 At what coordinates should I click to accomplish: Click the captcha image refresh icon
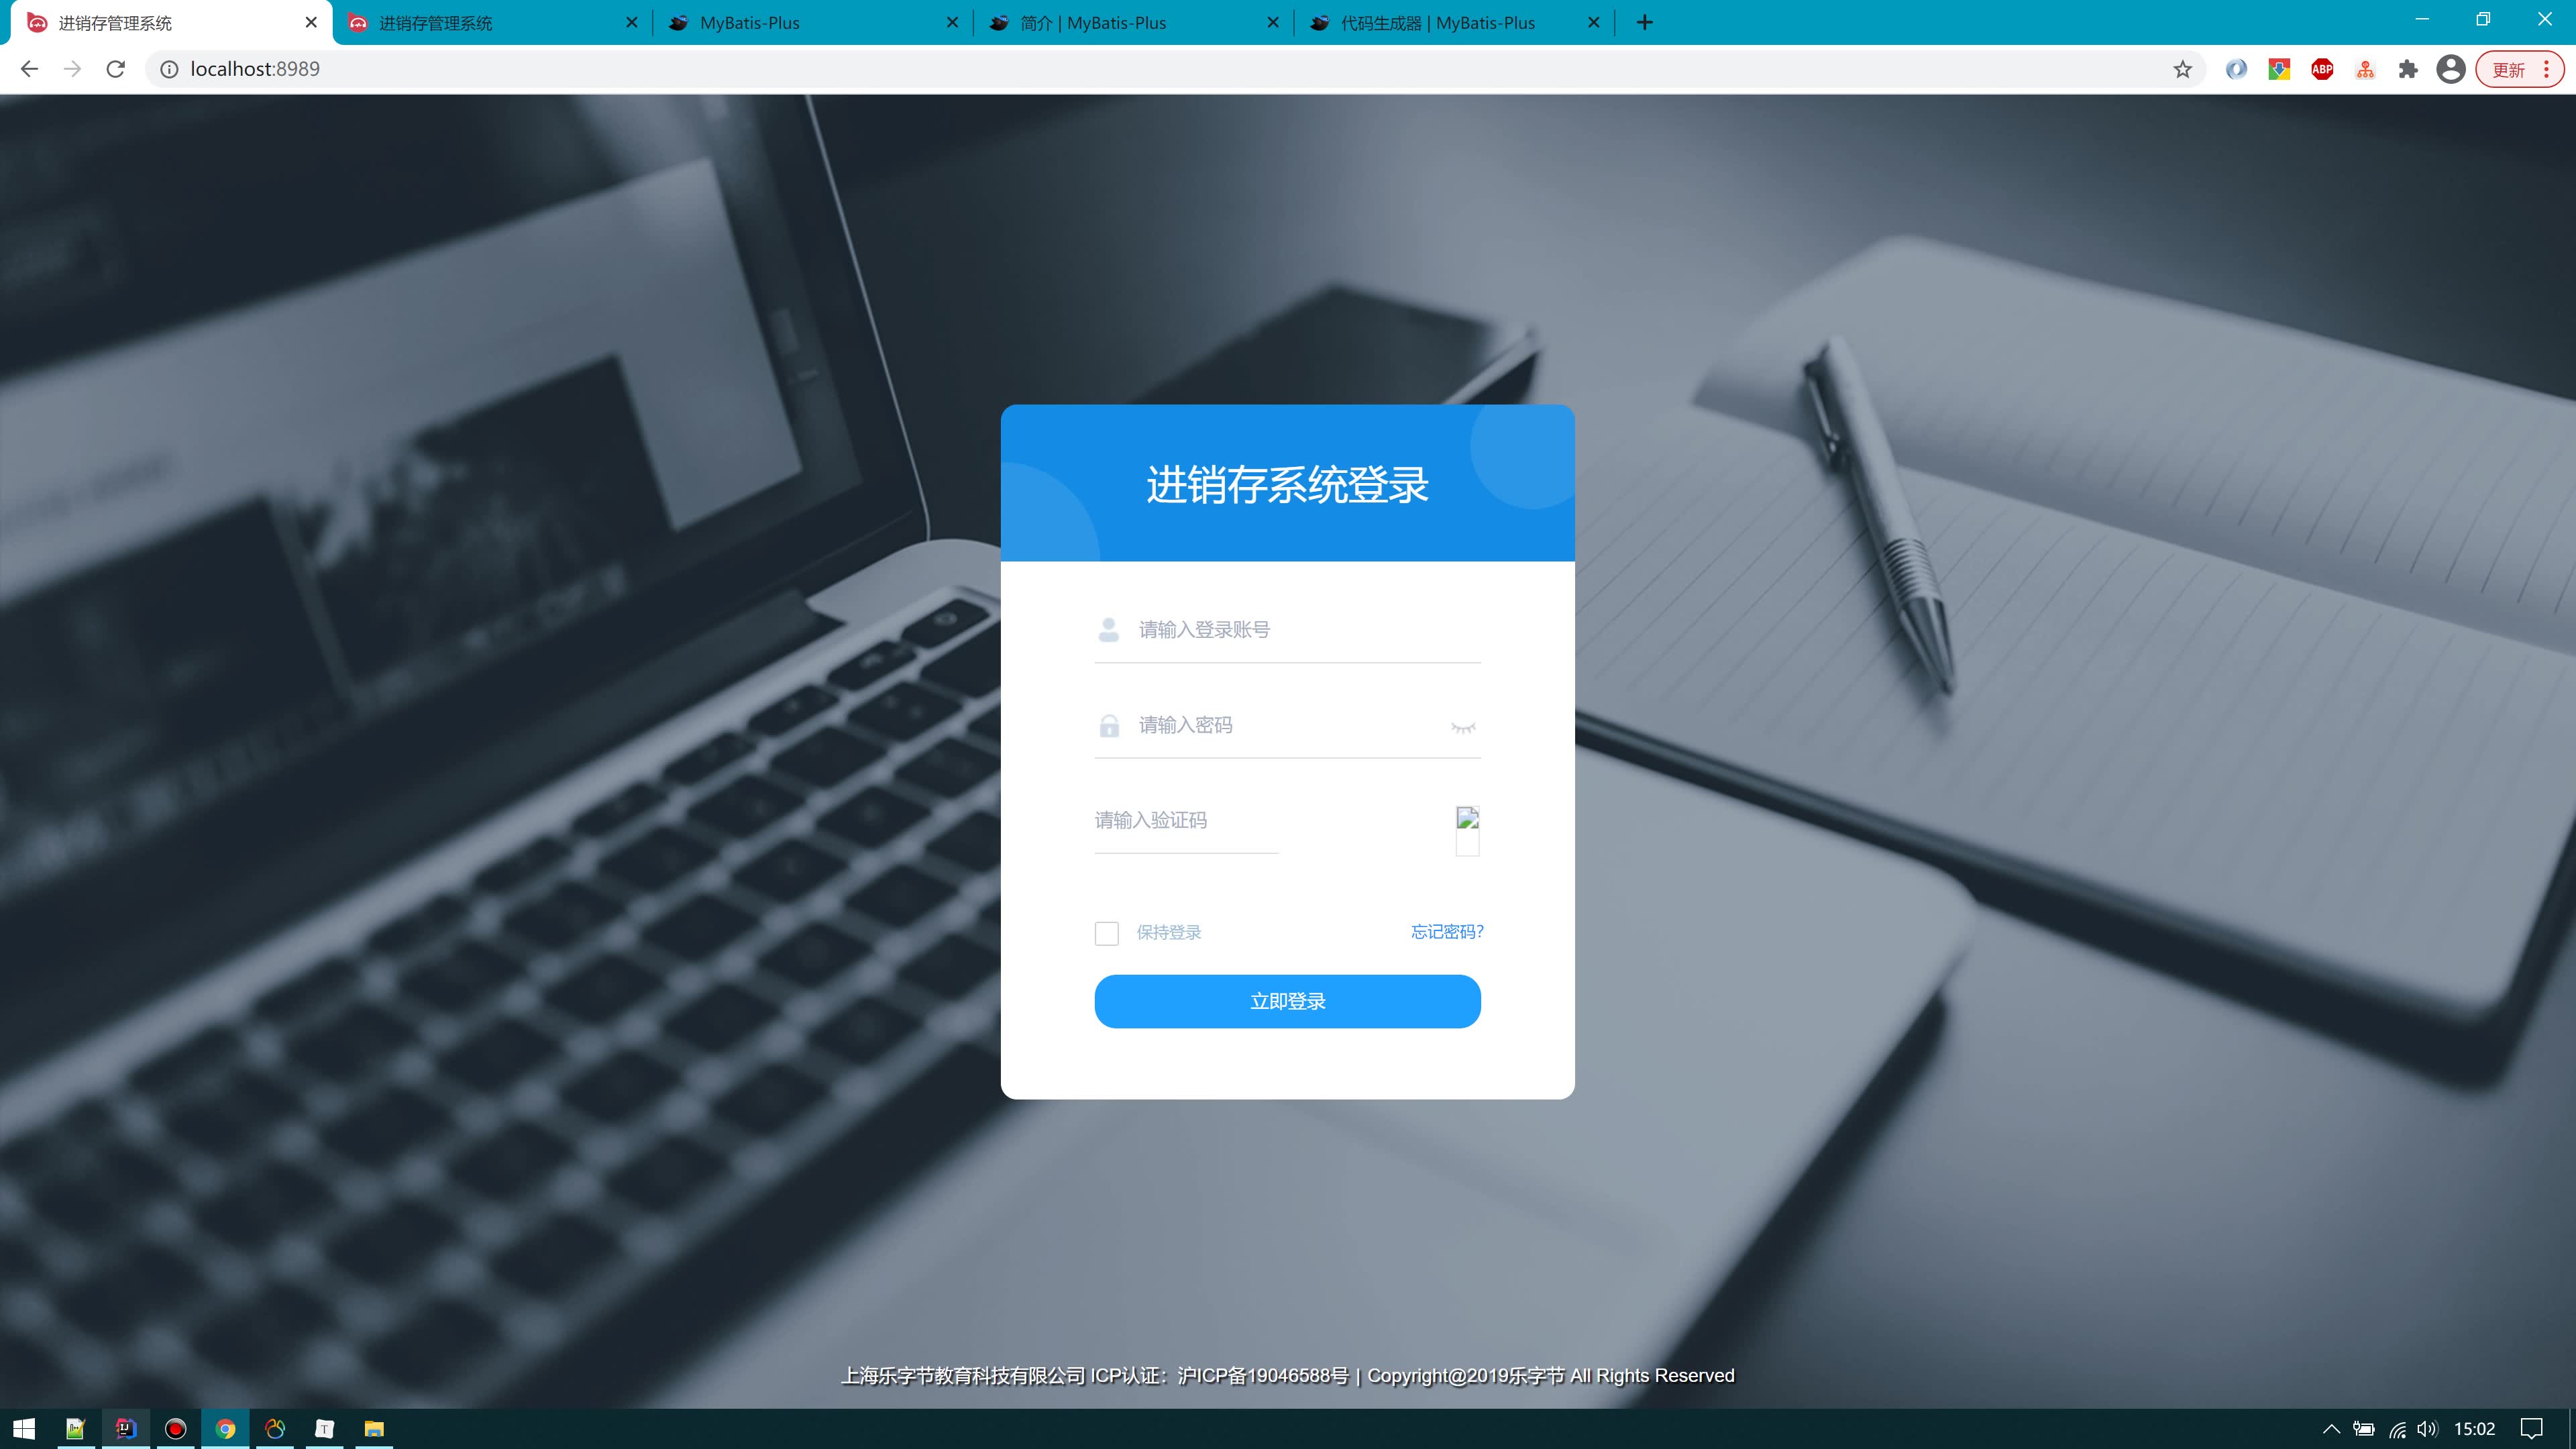[1465, 817]
